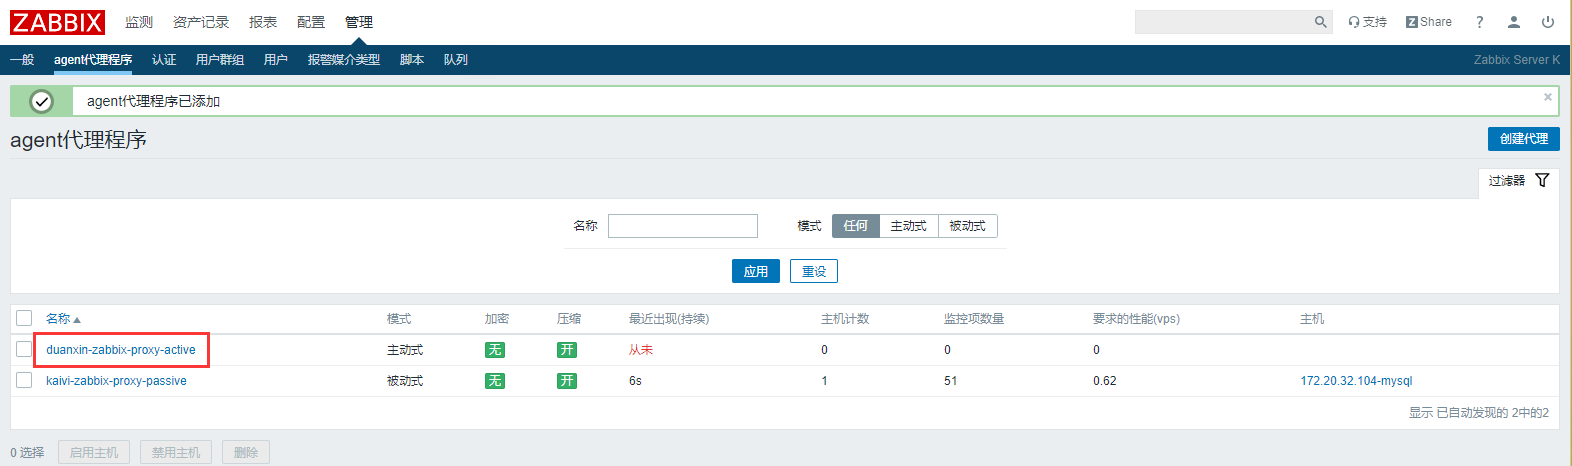
Task: Click the logout power icon
Action: (x=1548, y=22)
